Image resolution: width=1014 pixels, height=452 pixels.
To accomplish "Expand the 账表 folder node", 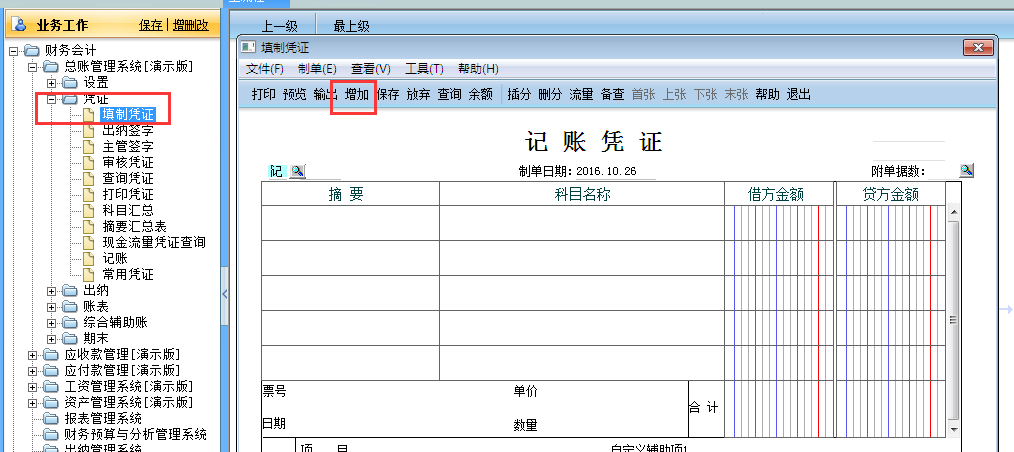I will click(x=52, y=307).
